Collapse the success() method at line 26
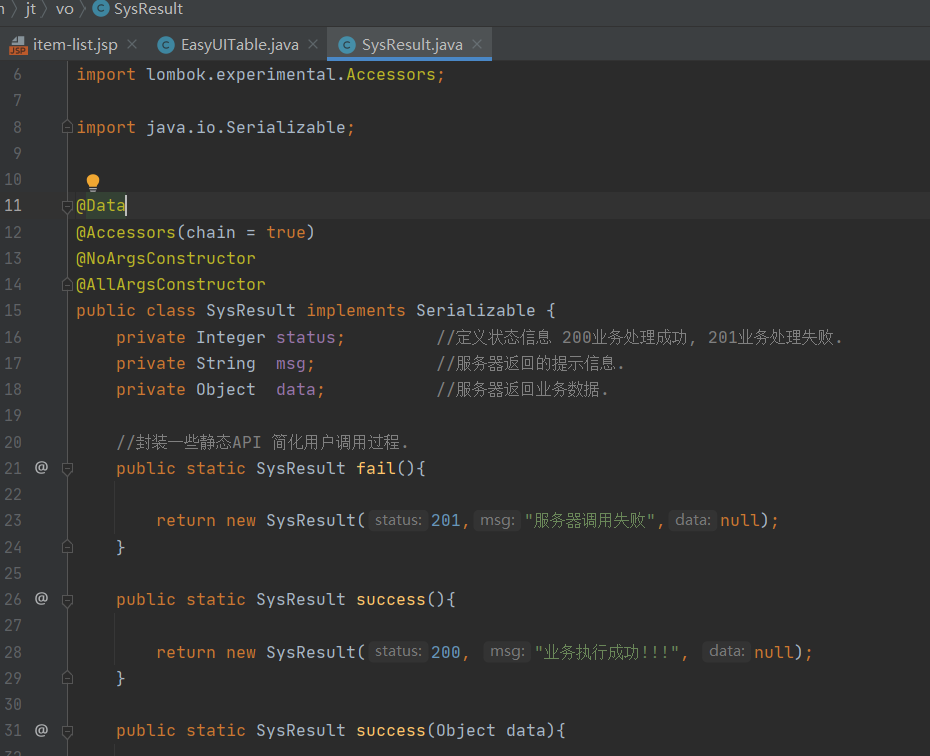 tap(67, 599)
